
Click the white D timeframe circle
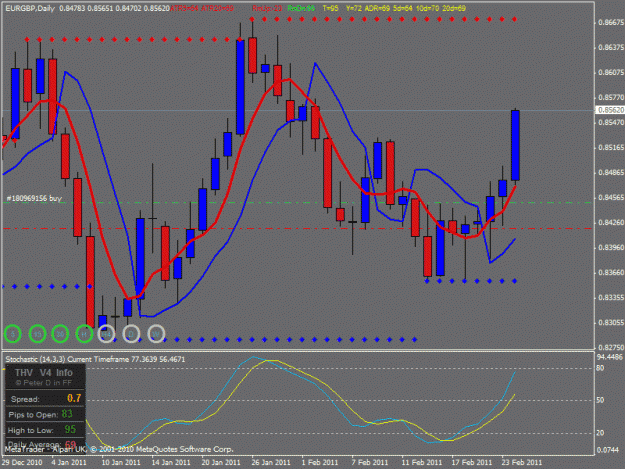[x=131, y=334]
